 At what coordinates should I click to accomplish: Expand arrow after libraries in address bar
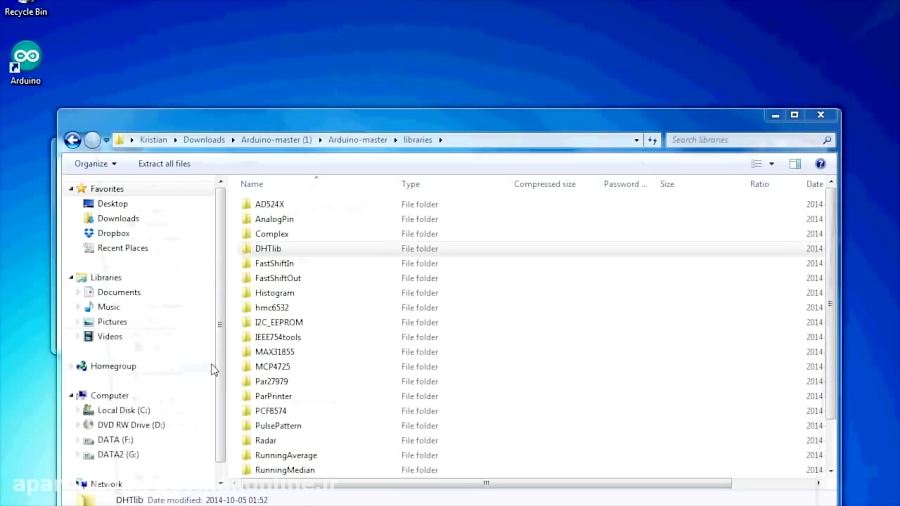pos(440,140)
